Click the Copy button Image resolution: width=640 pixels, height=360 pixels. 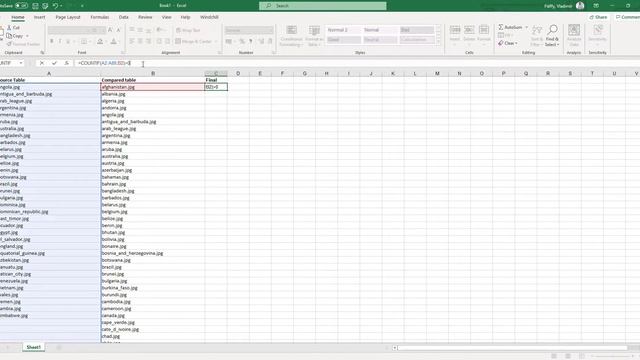pos(15,36)
